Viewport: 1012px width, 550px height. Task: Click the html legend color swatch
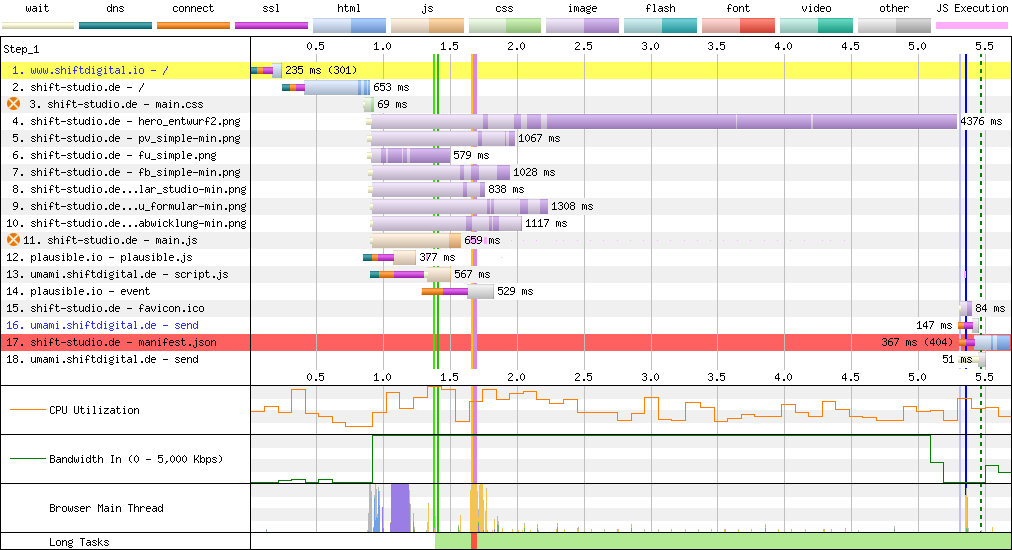click(349, 26)
